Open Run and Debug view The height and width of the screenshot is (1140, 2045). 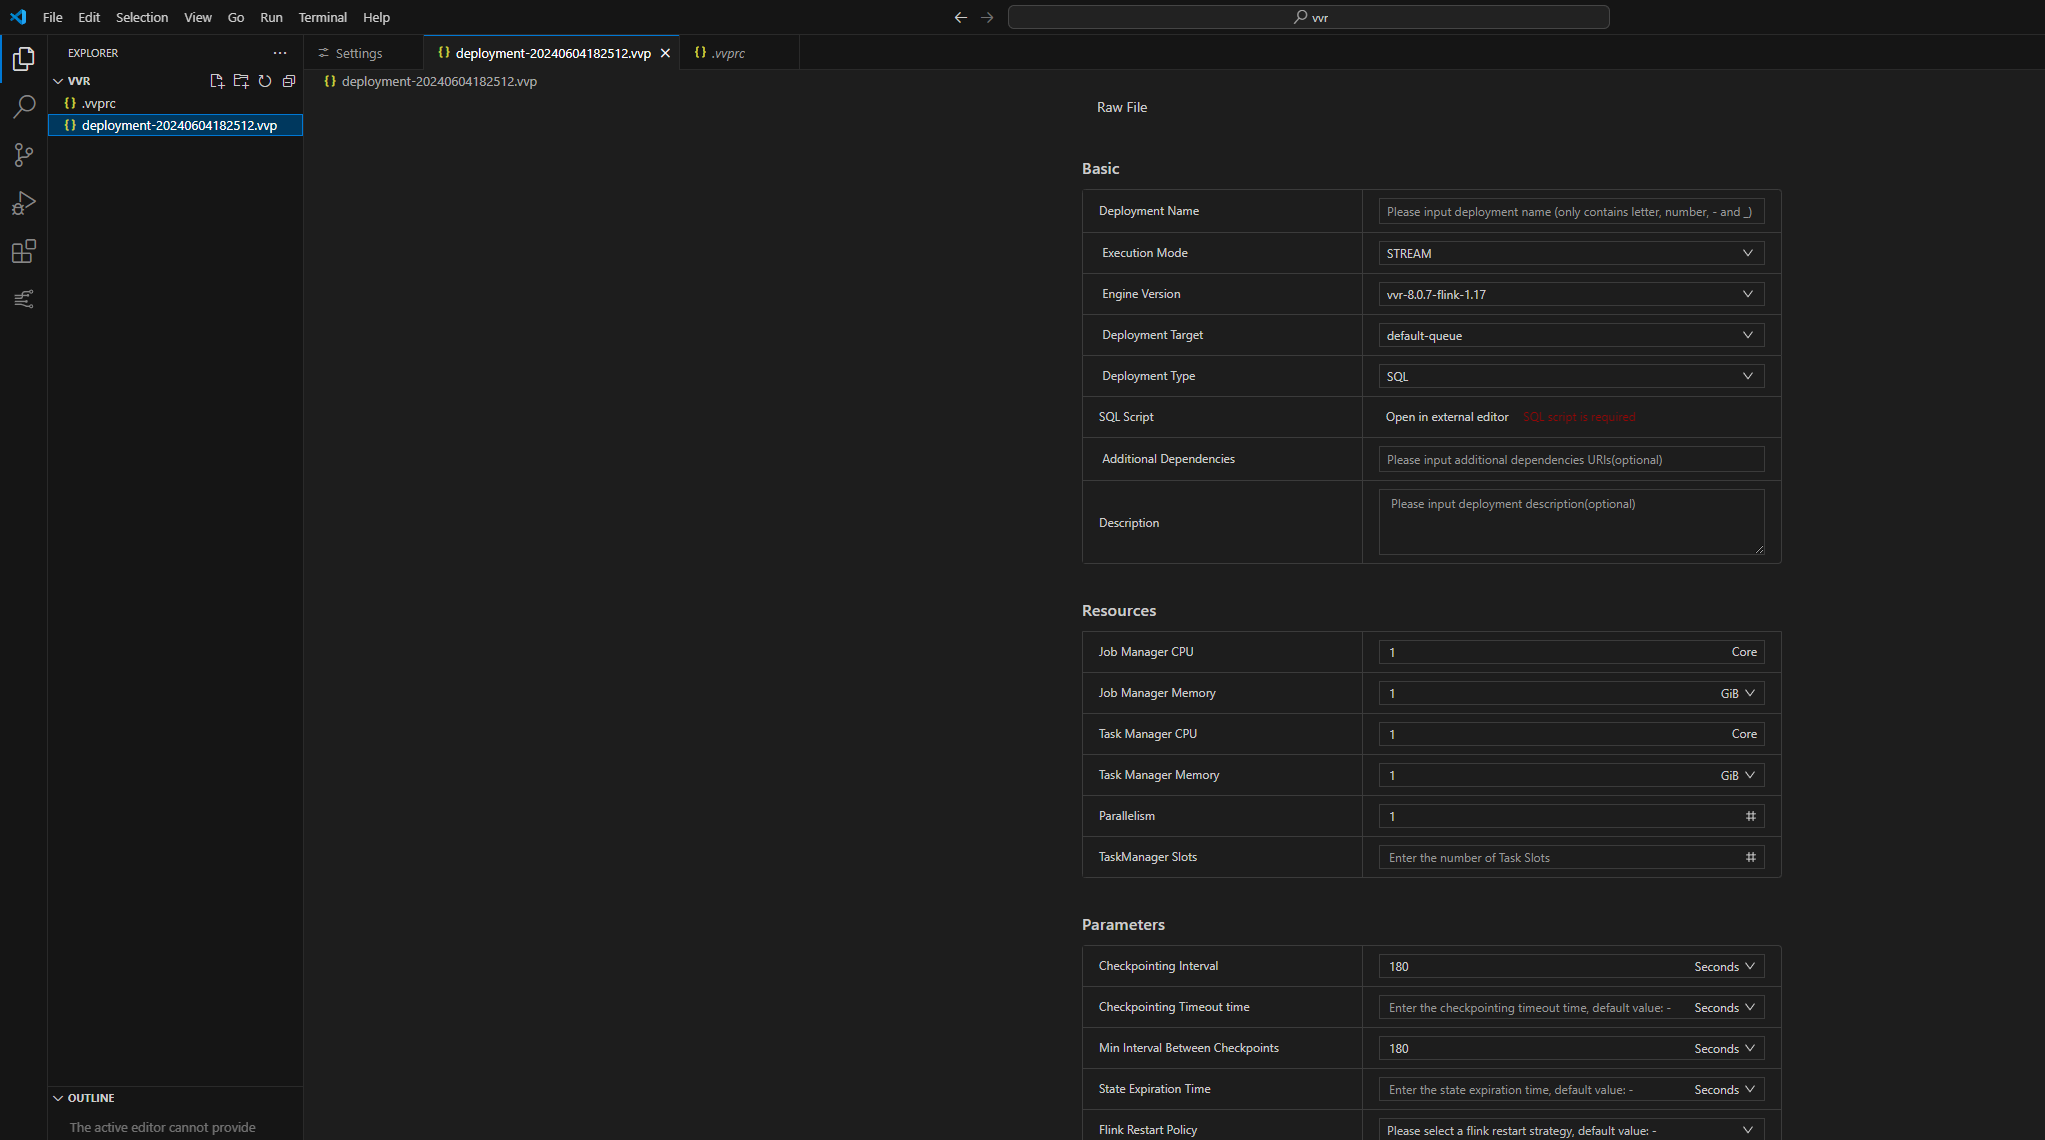24,203
